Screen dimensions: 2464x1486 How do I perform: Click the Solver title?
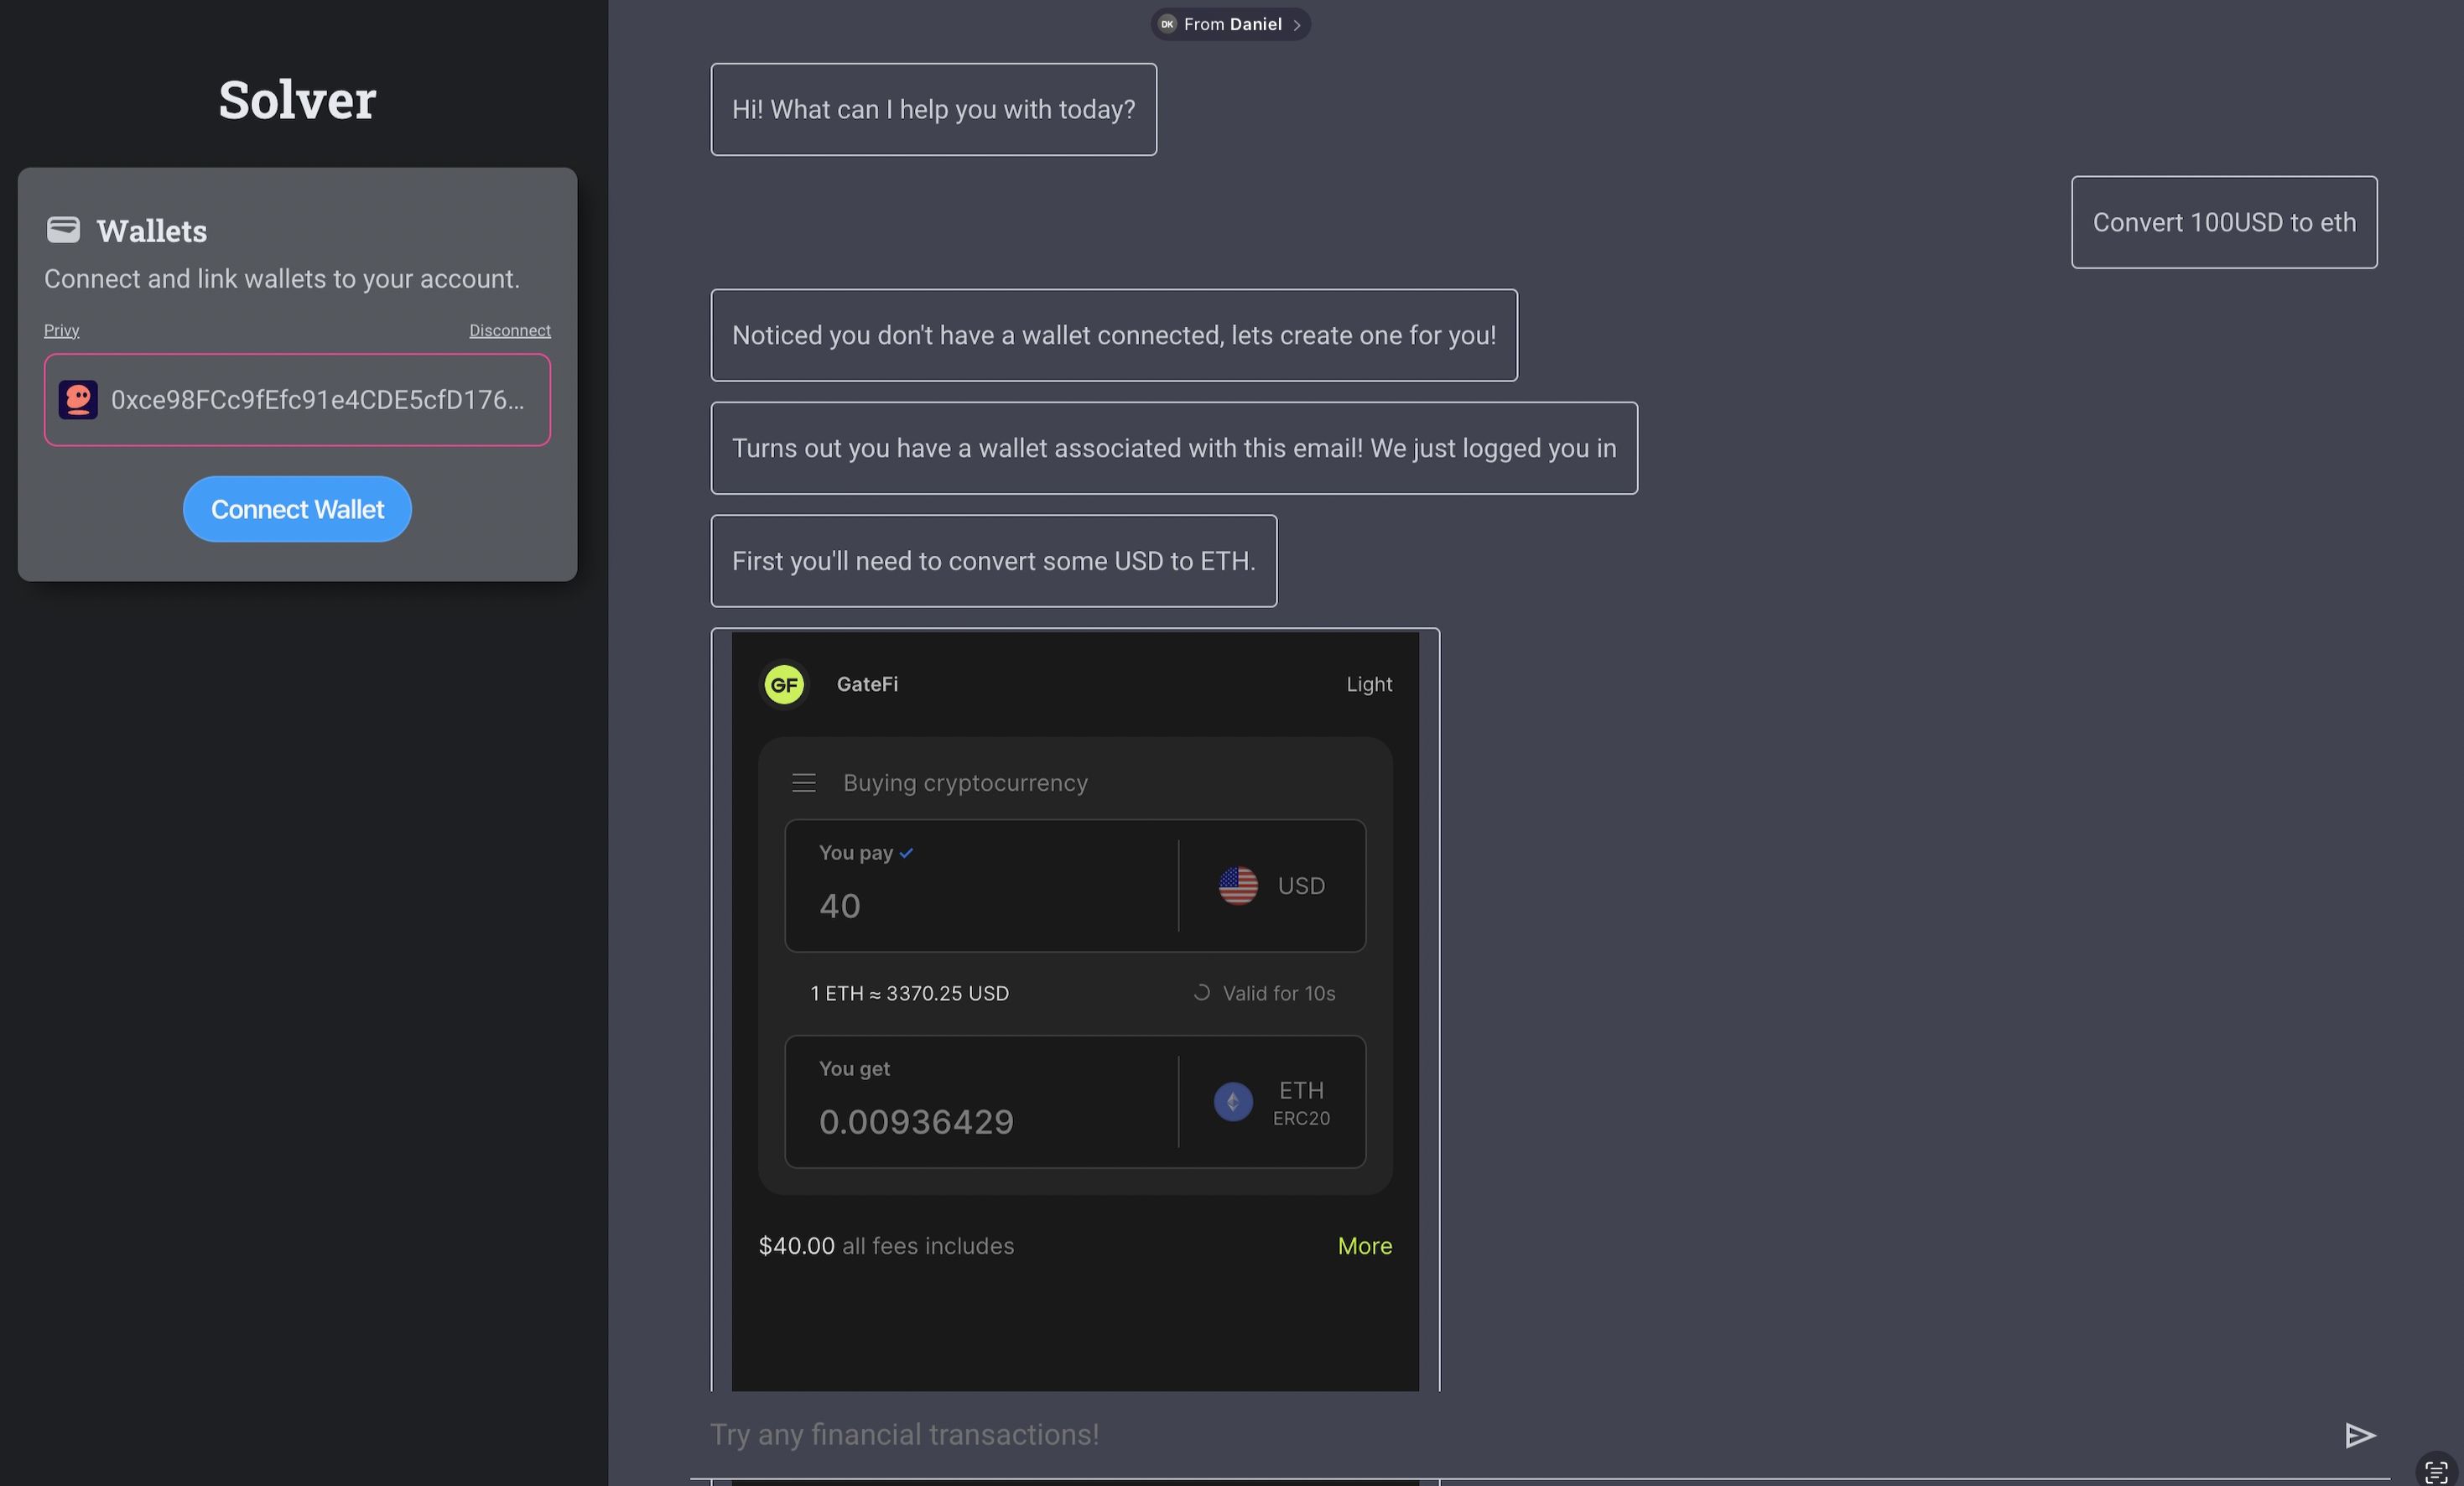point(297,100)
